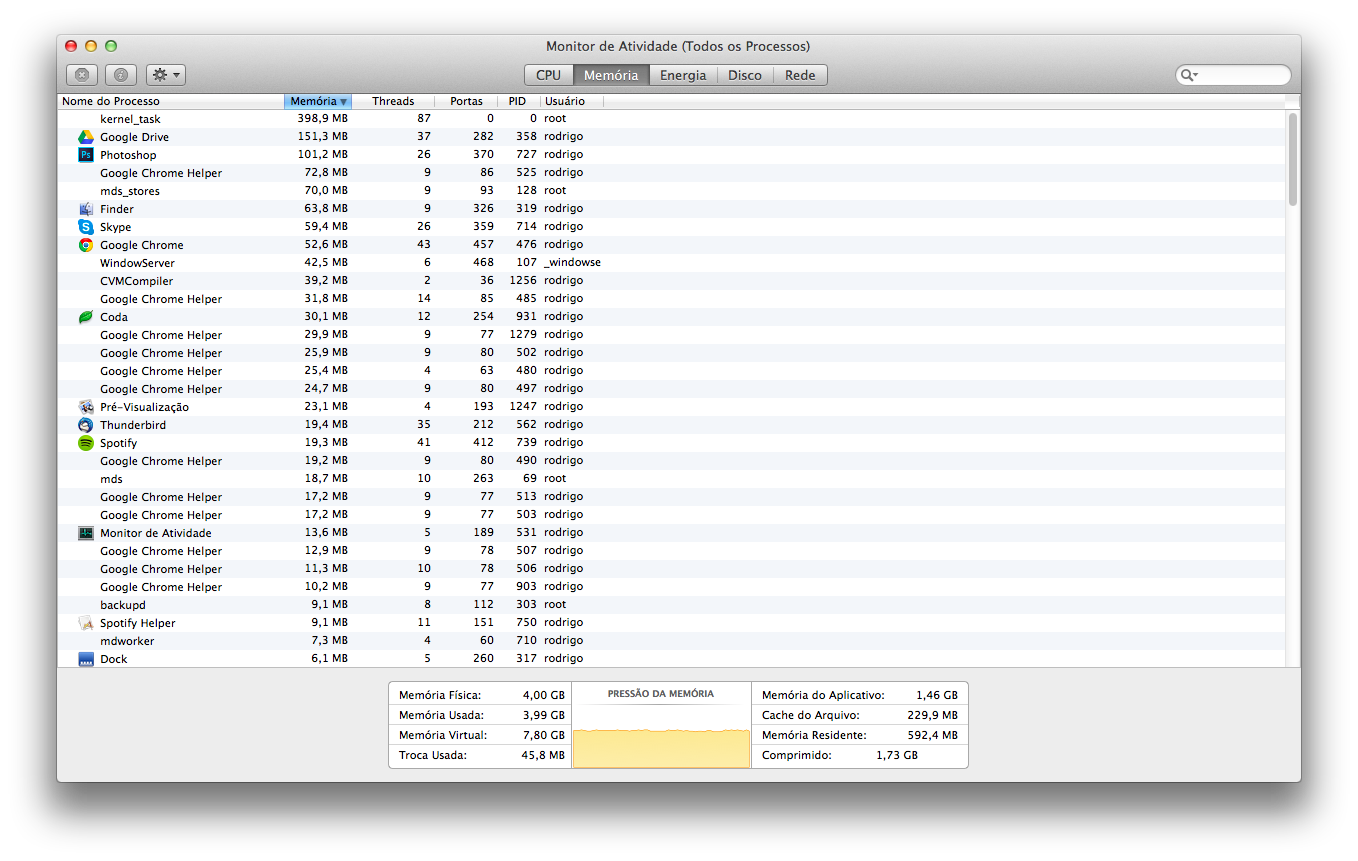Sort by PID column header

coord(518,101)
